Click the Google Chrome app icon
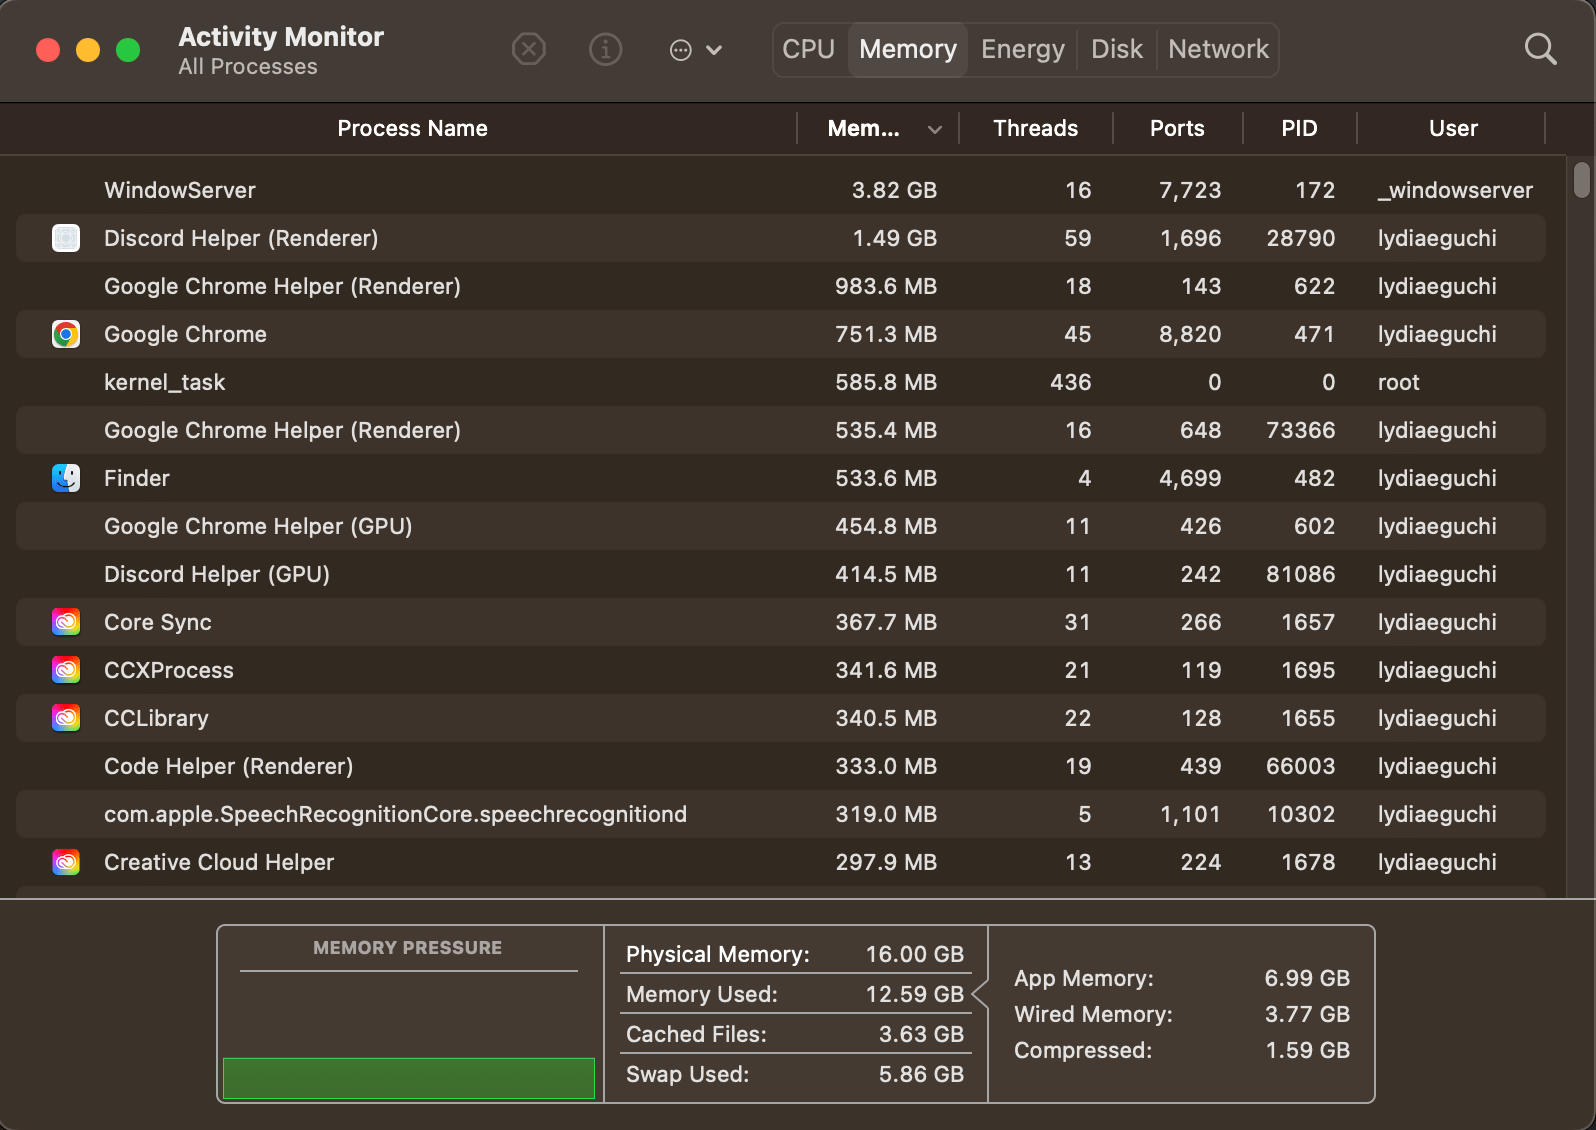 click(x=66, y=334)
